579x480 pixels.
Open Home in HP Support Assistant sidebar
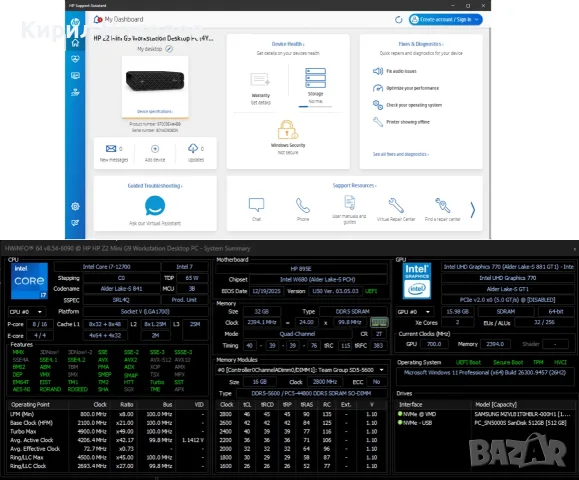tap(75, 43)
